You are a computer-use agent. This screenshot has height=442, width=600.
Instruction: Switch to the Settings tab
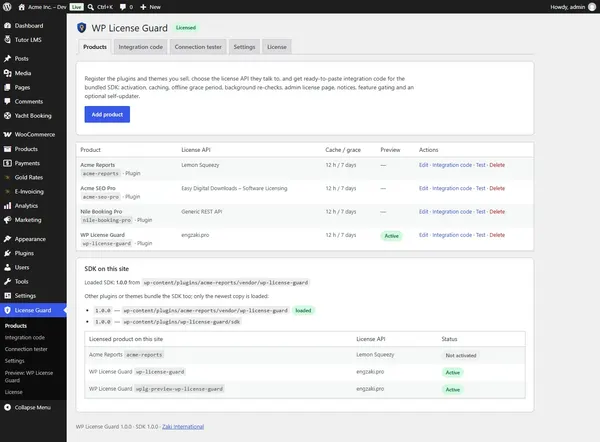(x=244, y=47)
